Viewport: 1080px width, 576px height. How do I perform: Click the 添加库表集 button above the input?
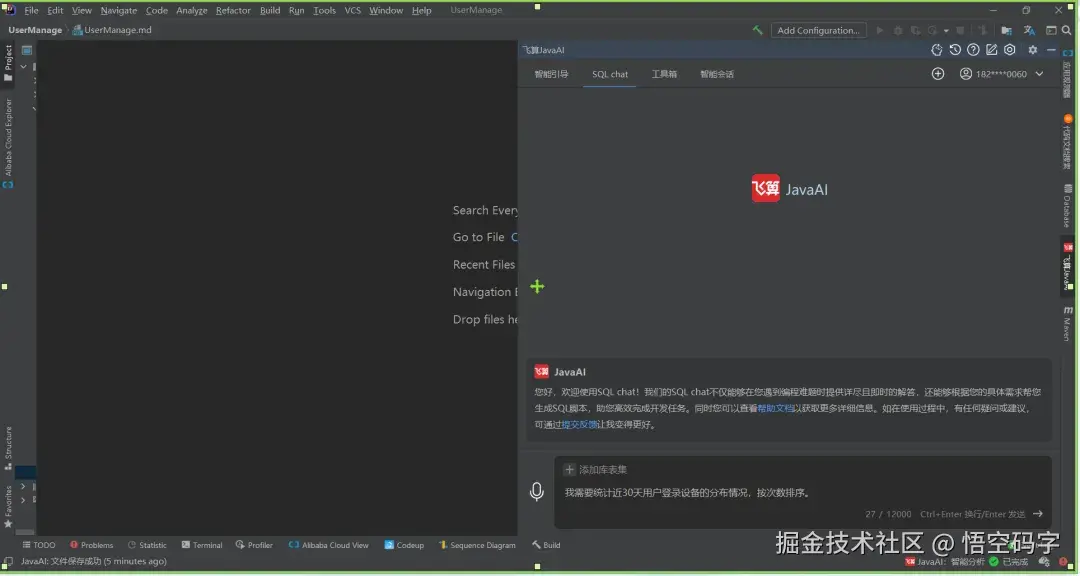click(598, 469)
